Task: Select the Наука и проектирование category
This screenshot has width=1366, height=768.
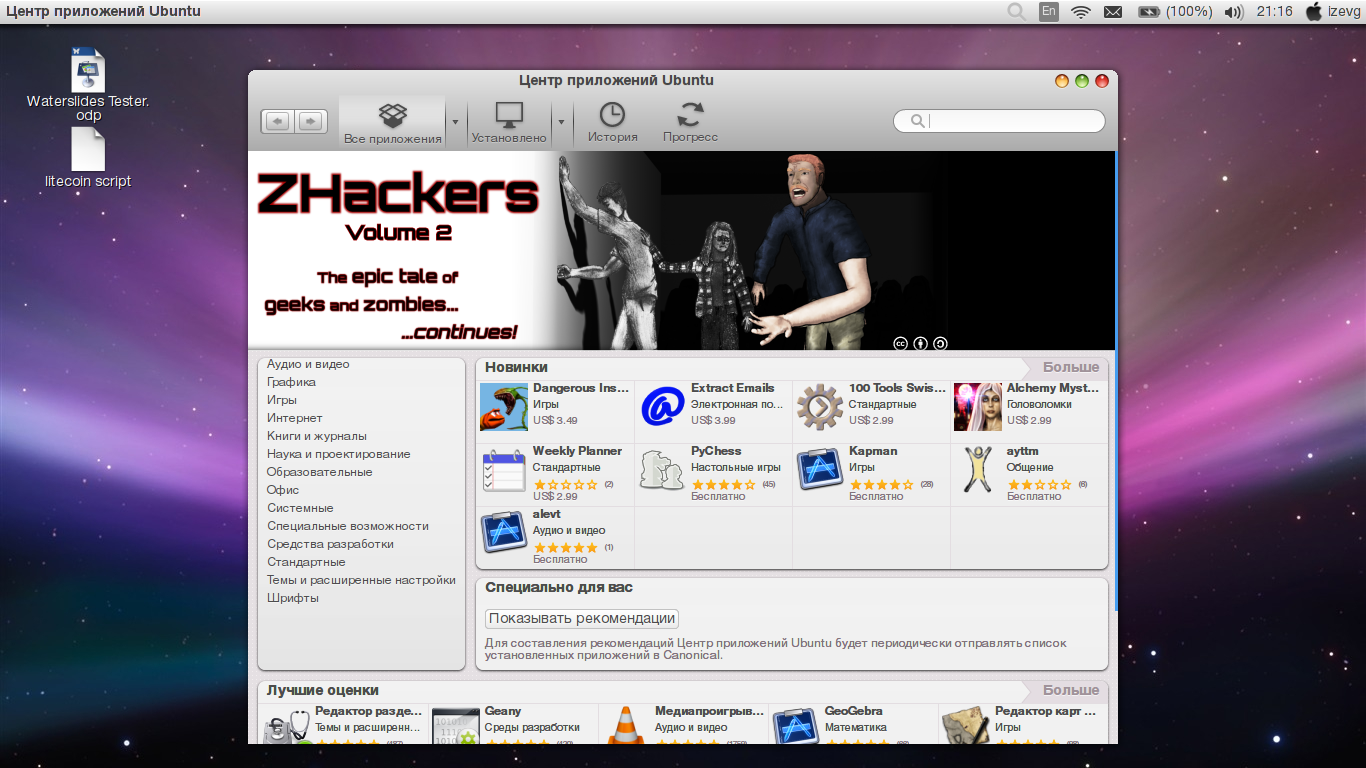Action: 339,454
